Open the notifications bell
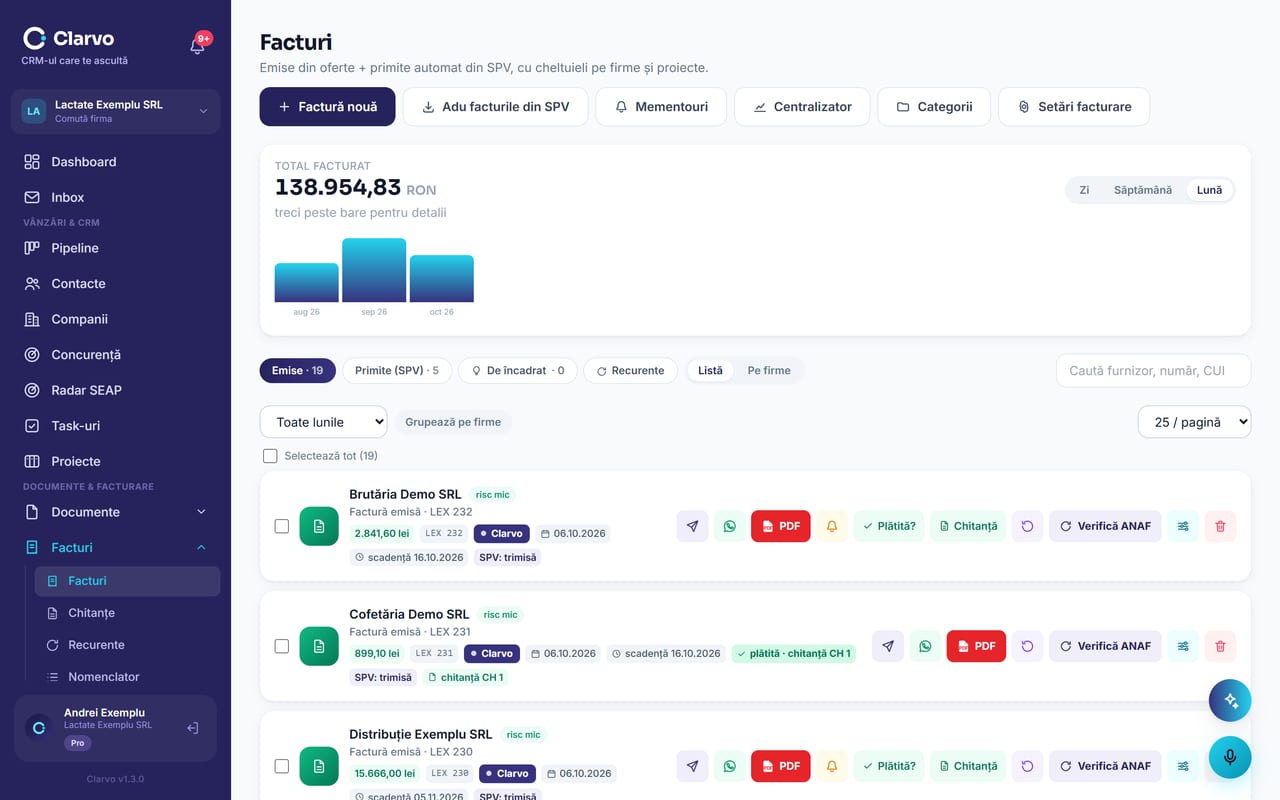 (197, 45)
